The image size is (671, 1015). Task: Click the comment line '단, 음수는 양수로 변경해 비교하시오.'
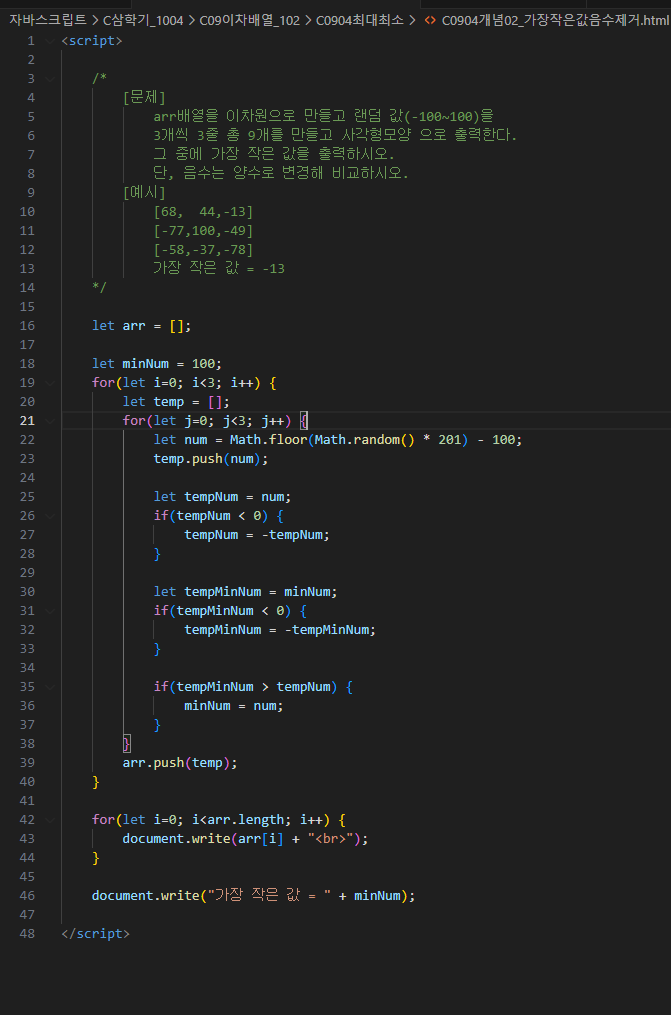point(281,173)
